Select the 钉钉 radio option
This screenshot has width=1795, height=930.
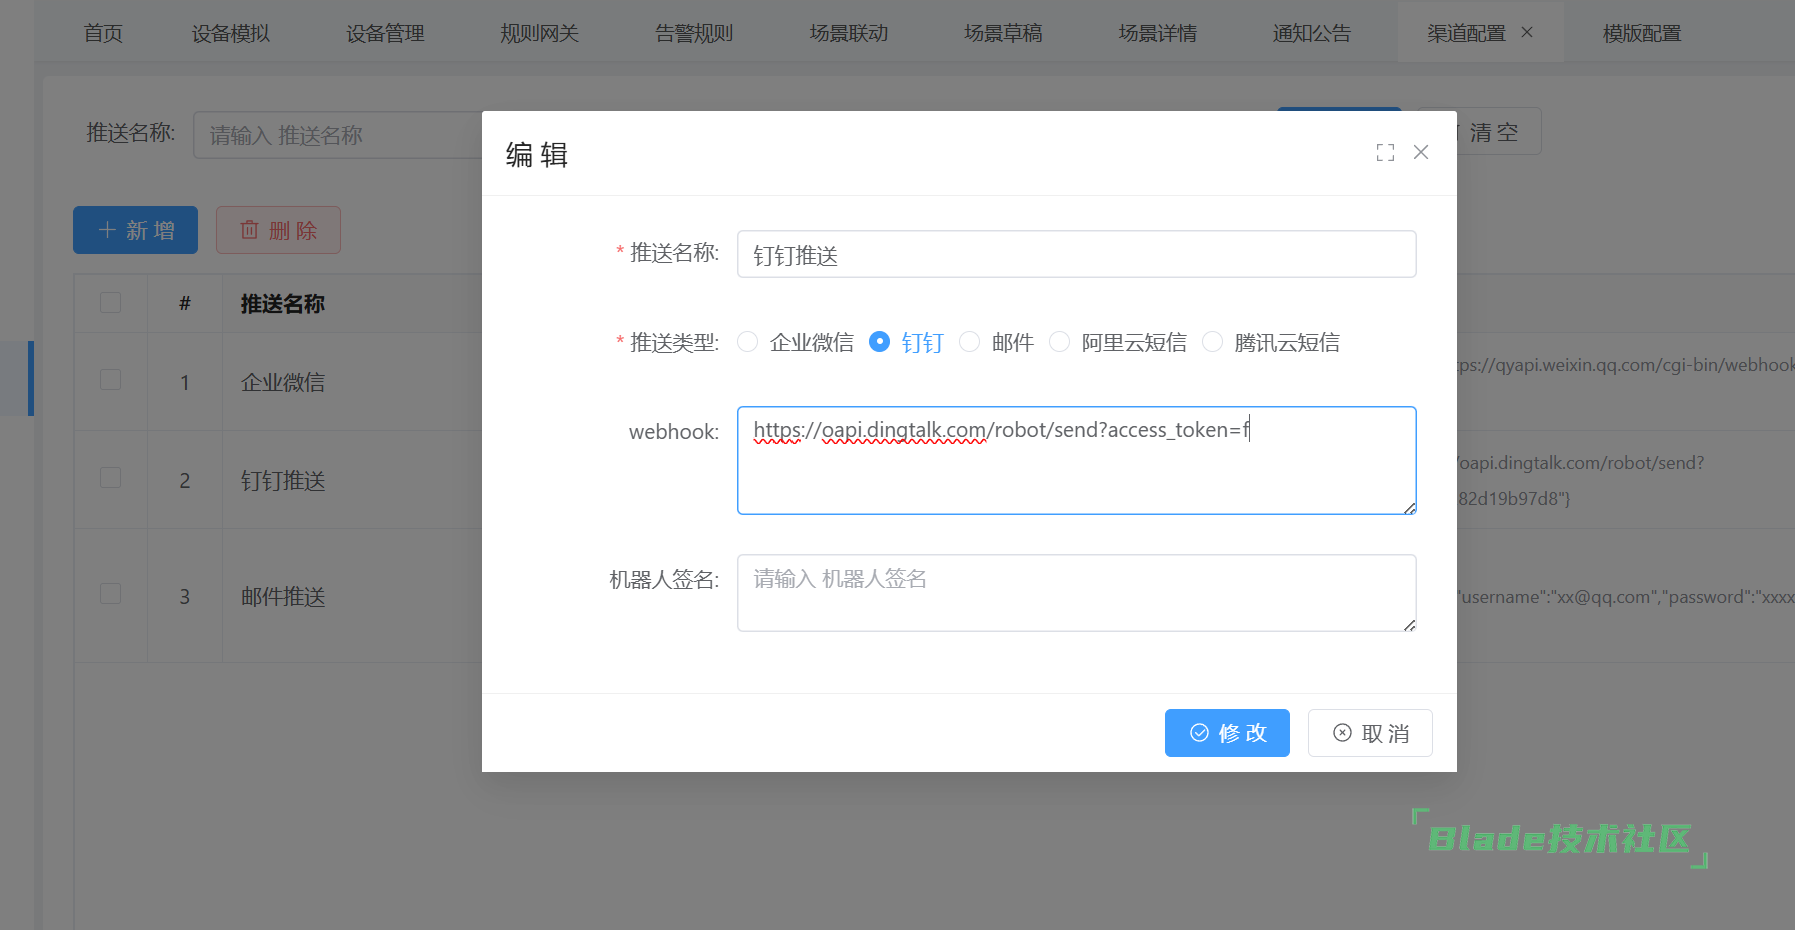click(x=880, y=342)
